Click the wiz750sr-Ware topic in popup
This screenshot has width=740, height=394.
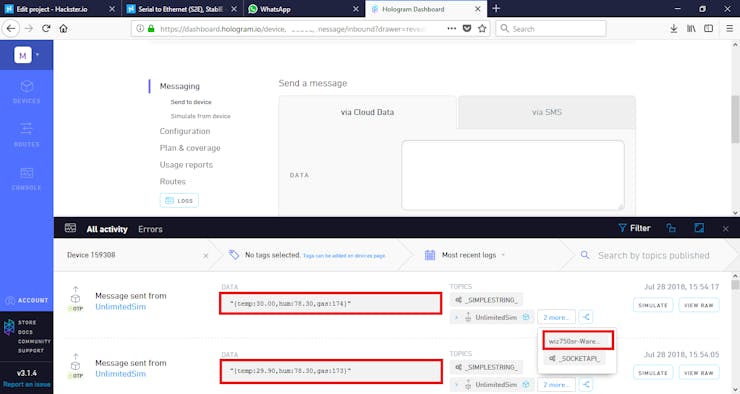(578, 341)
